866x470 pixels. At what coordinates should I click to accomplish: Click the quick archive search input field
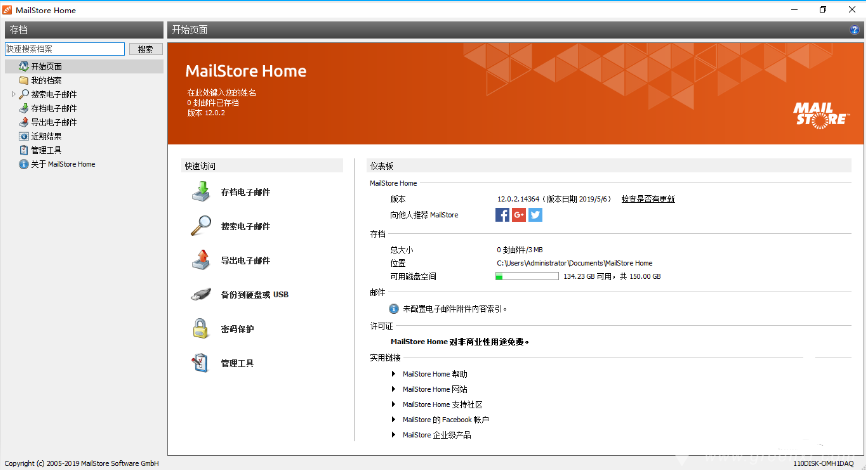65,49
